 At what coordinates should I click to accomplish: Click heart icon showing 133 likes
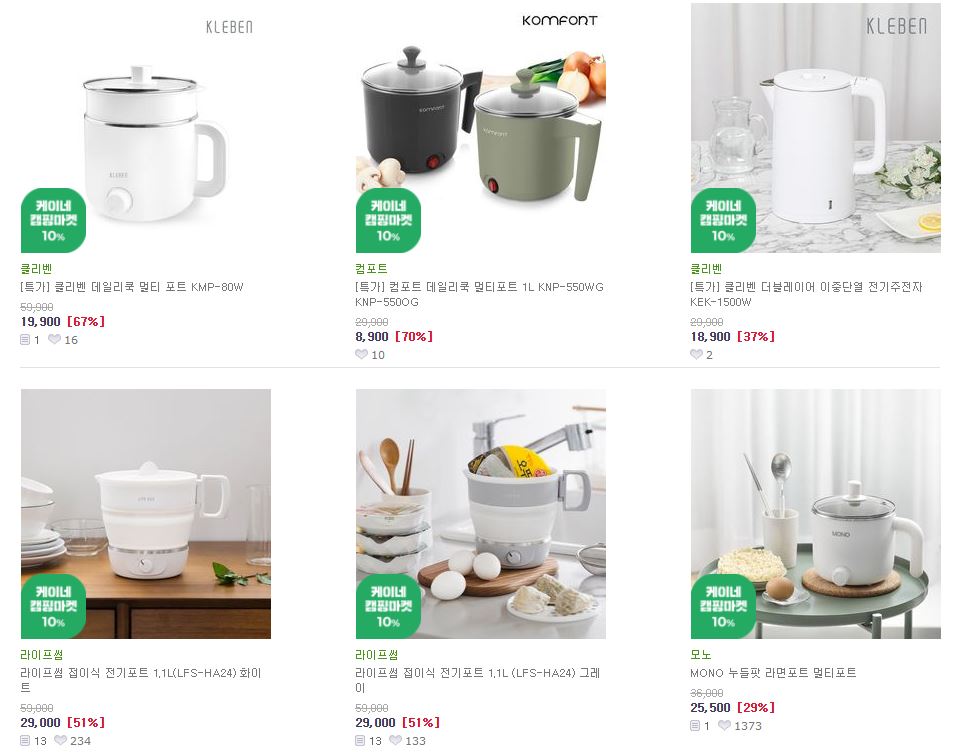[395, 740]
